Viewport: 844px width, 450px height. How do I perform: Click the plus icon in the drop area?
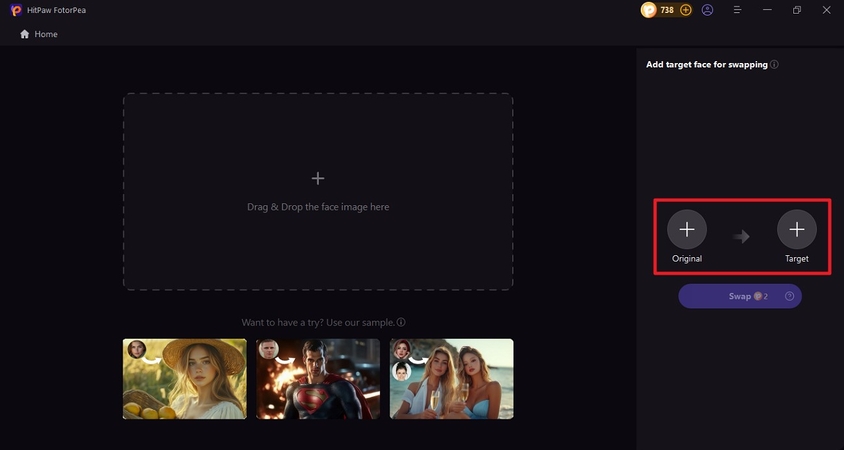pos(318,178)
